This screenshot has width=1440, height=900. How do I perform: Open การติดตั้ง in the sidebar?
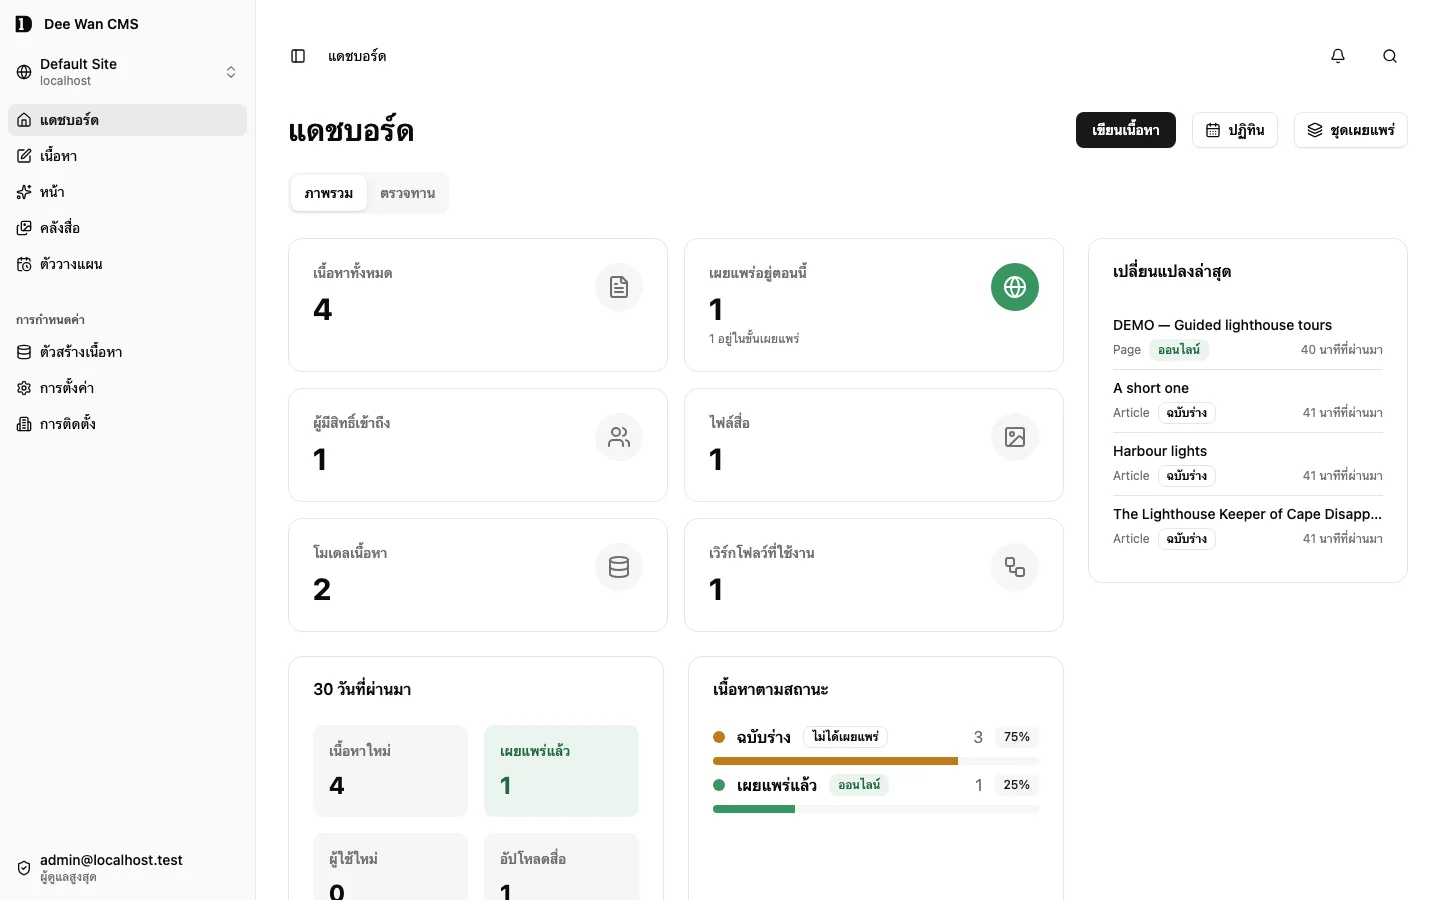coord(127,424)
